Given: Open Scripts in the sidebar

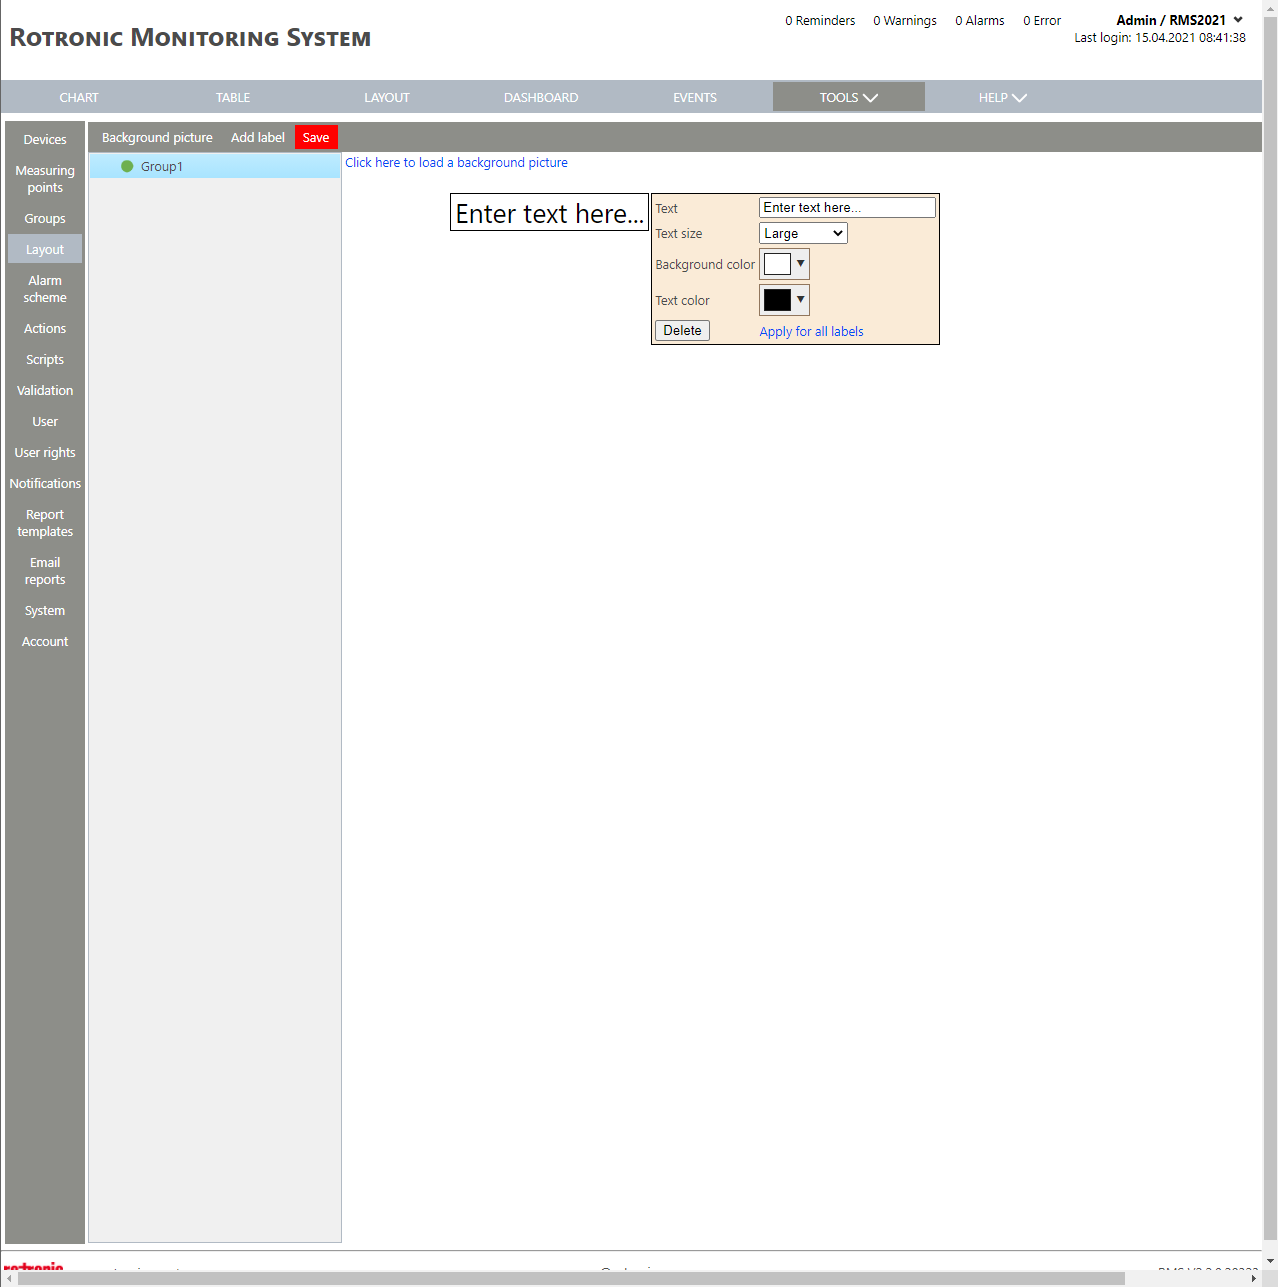Looking at the screenshot, I should (x=45, y=359).
